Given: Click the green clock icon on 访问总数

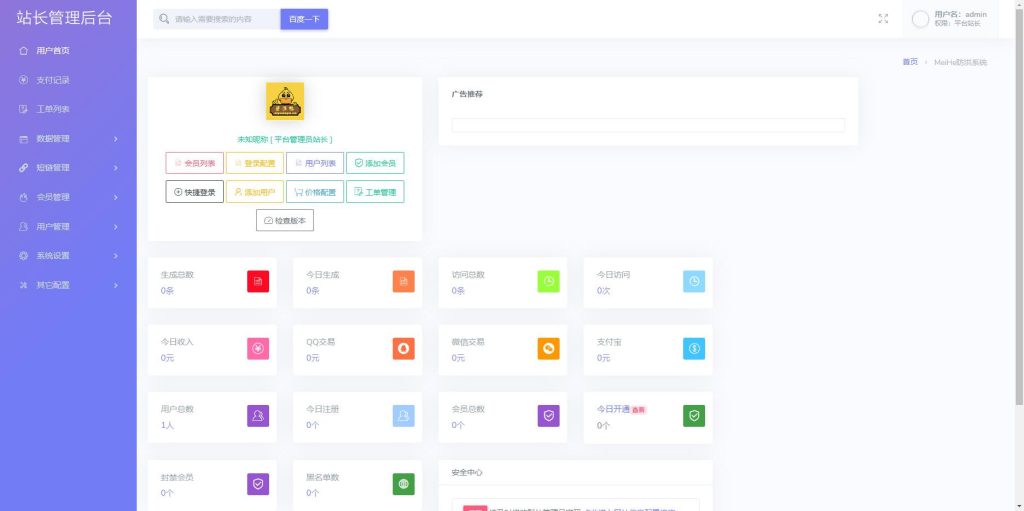Looking at the screenshot, I should tap(549, 281).
